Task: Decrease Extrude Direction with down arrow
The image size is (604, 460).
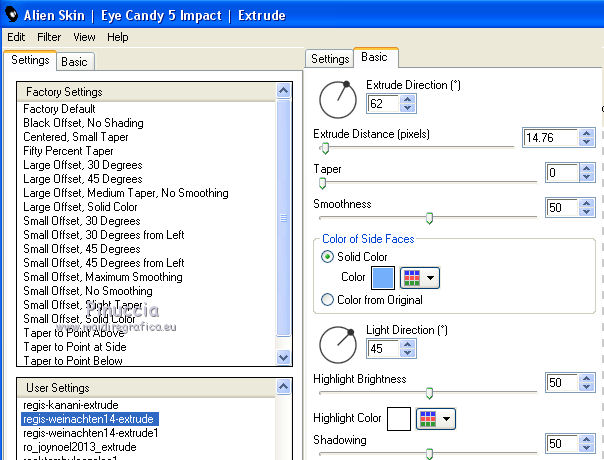Action: 408,108
